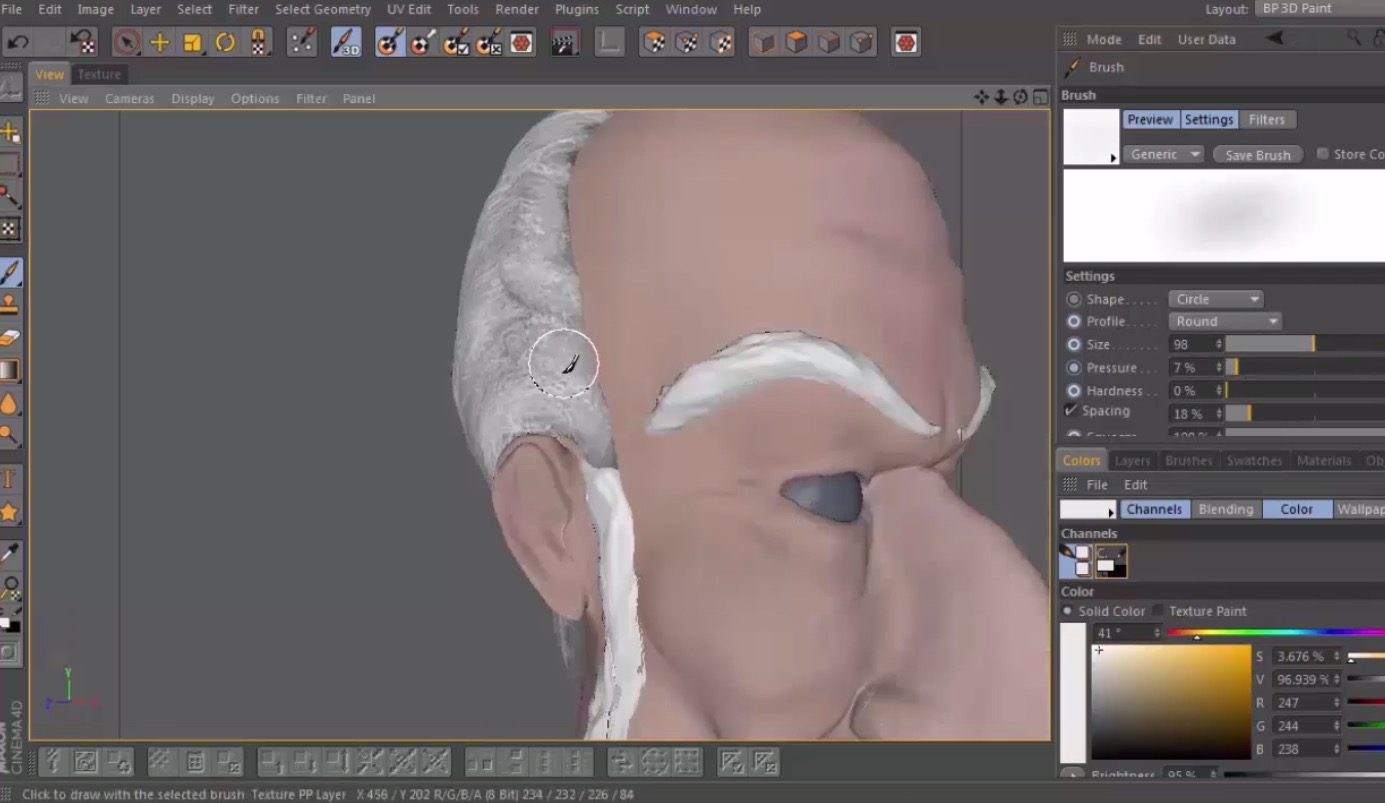The image size is (1385, 803).
Task: Open the viewport Cameras menu
Action: (130, 98)
